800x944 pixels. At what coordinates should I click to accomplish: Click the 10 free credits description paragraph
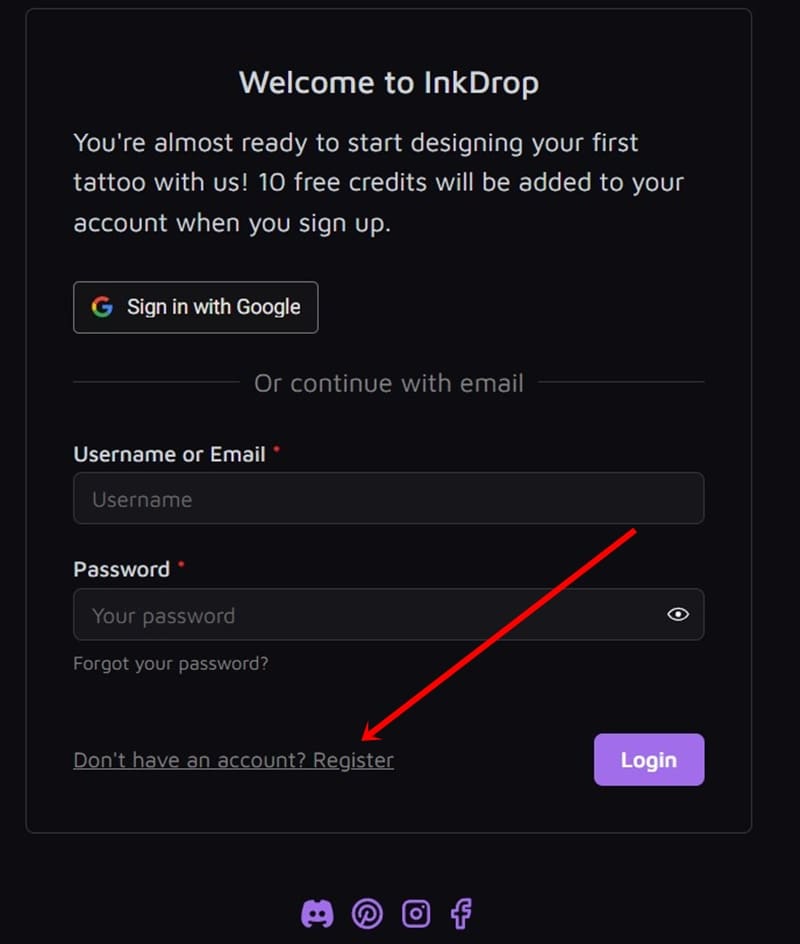tap(380, 182)
